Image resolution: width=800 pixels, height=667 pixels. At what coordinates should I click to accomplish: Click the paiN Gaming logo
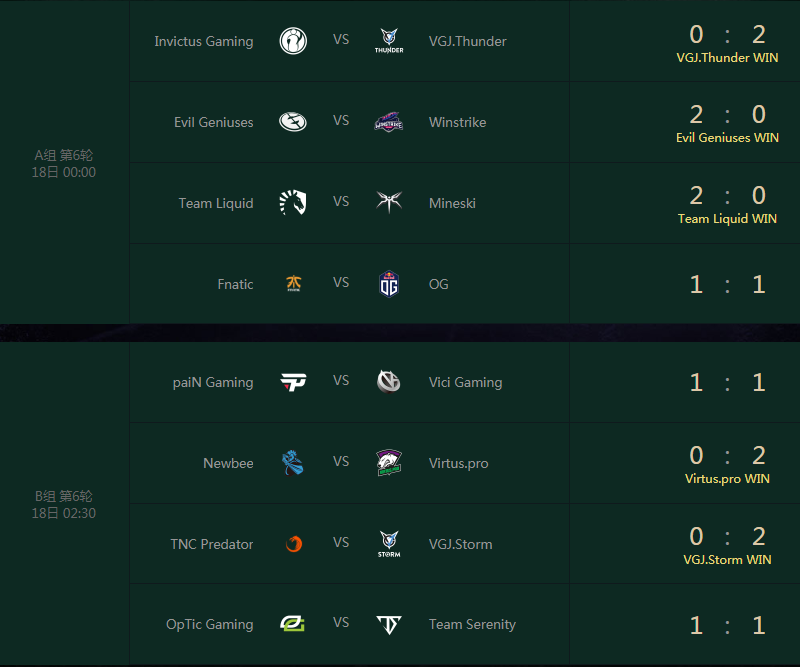tap(293, 382)
